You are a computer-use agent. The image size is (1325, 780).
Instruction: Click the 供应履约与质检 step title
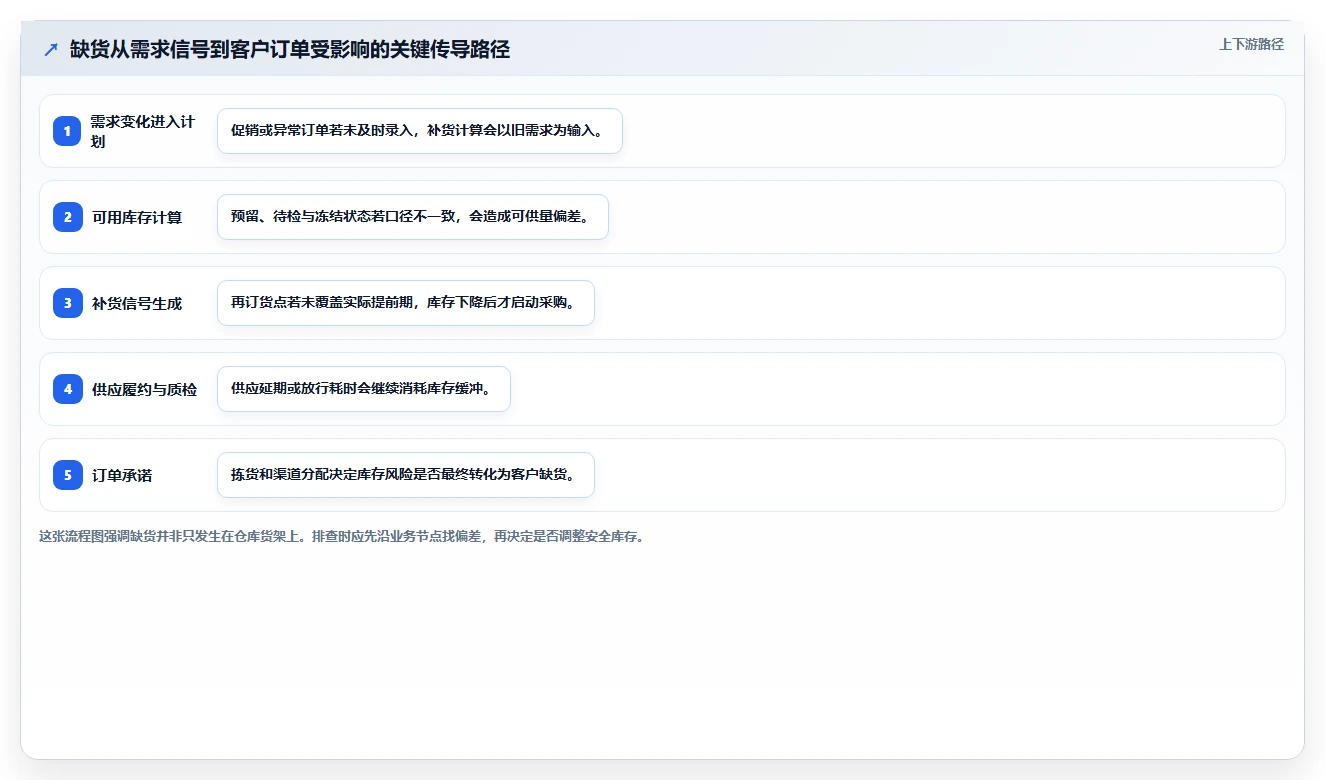[144, 389]
